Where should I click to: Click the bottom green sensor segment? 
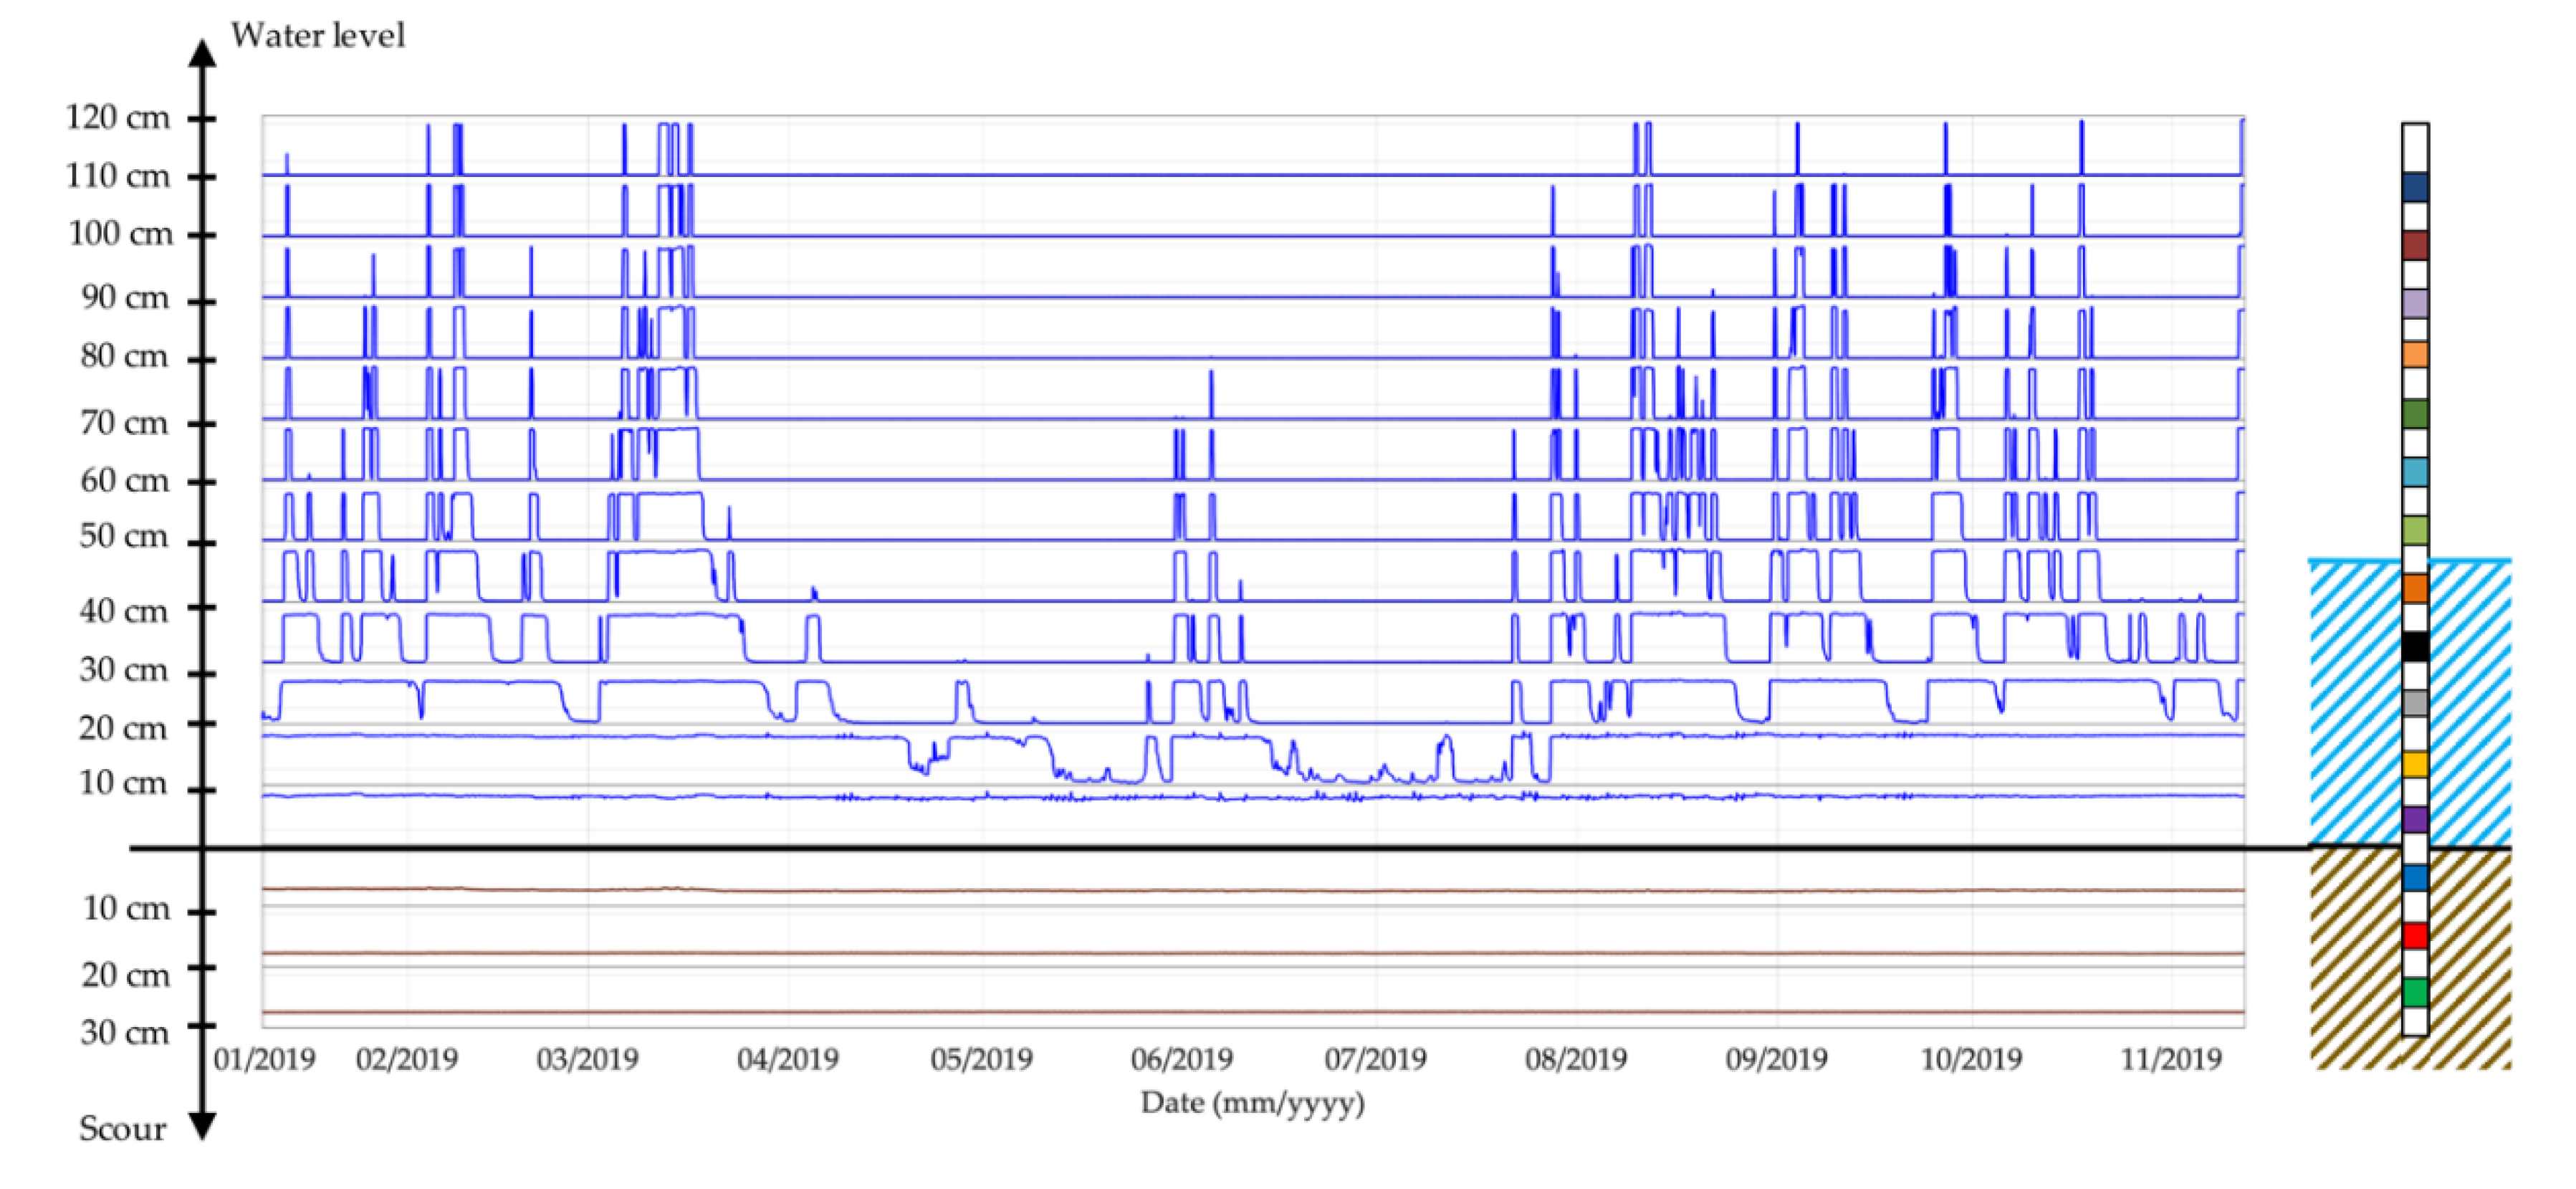(2414, 993)
